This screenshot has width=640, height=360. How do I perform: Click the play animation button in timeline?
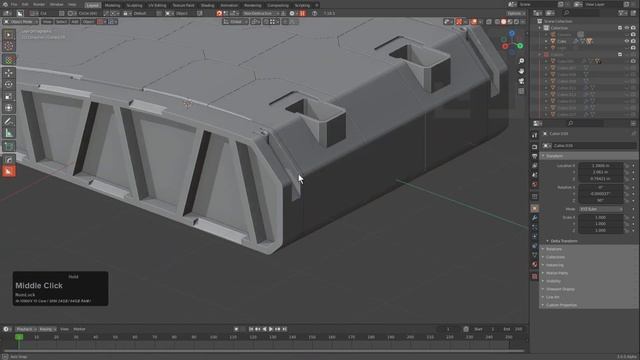[271, 329]
